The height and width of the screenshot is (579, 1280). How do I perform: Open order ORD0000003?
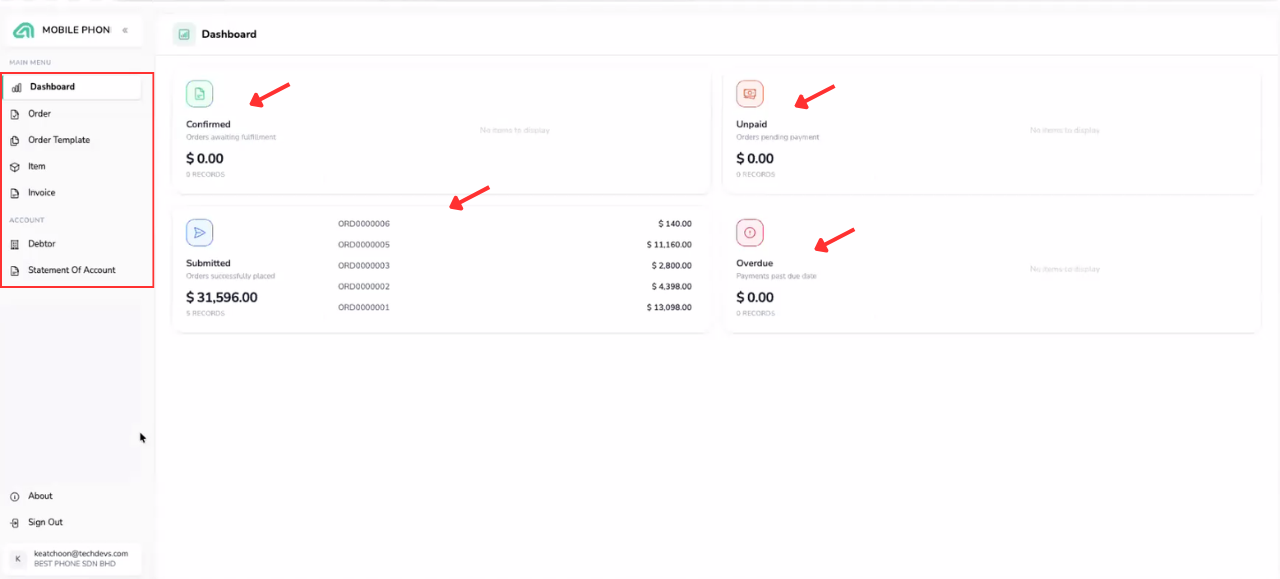click(x=364, y=266)
